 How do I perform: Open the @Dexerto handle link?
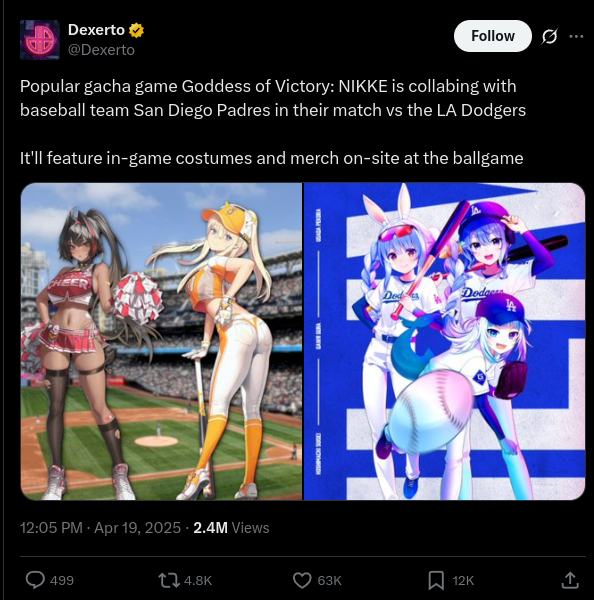point(101,50)
